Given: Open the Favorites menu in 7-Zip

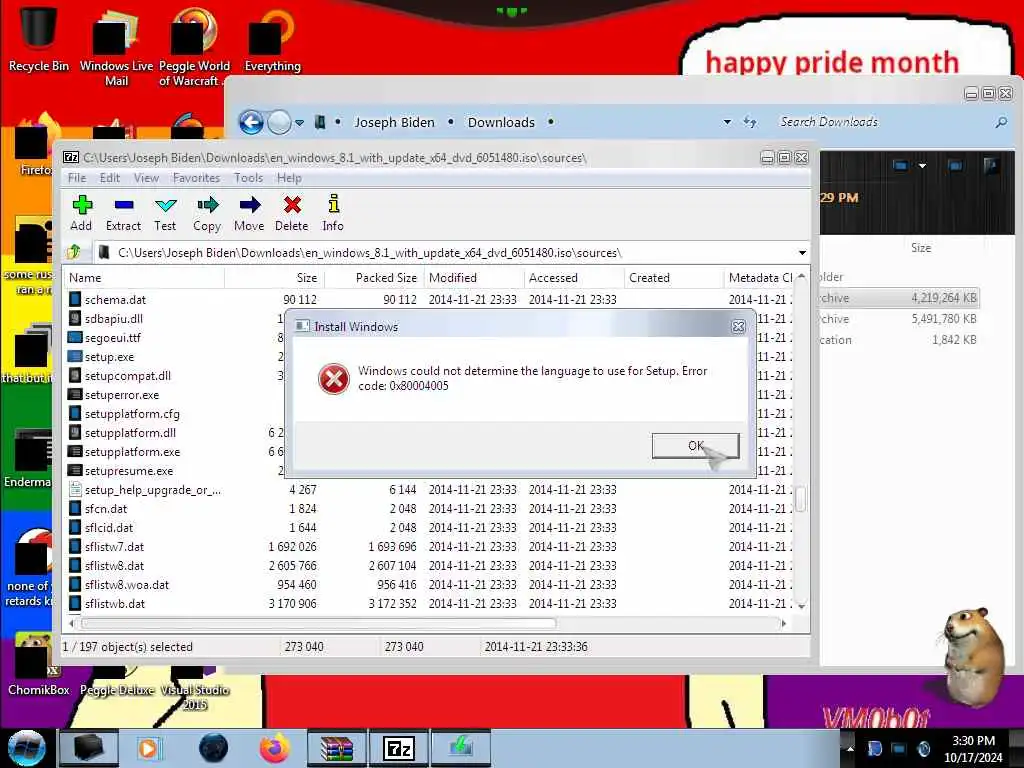Looking at the screenshot, I should (196, 178).
